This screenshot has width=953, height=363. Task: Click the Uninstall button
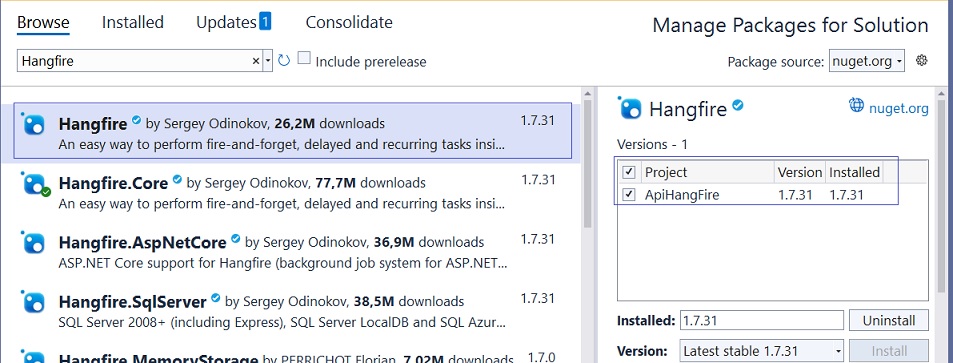coord(889,320)
